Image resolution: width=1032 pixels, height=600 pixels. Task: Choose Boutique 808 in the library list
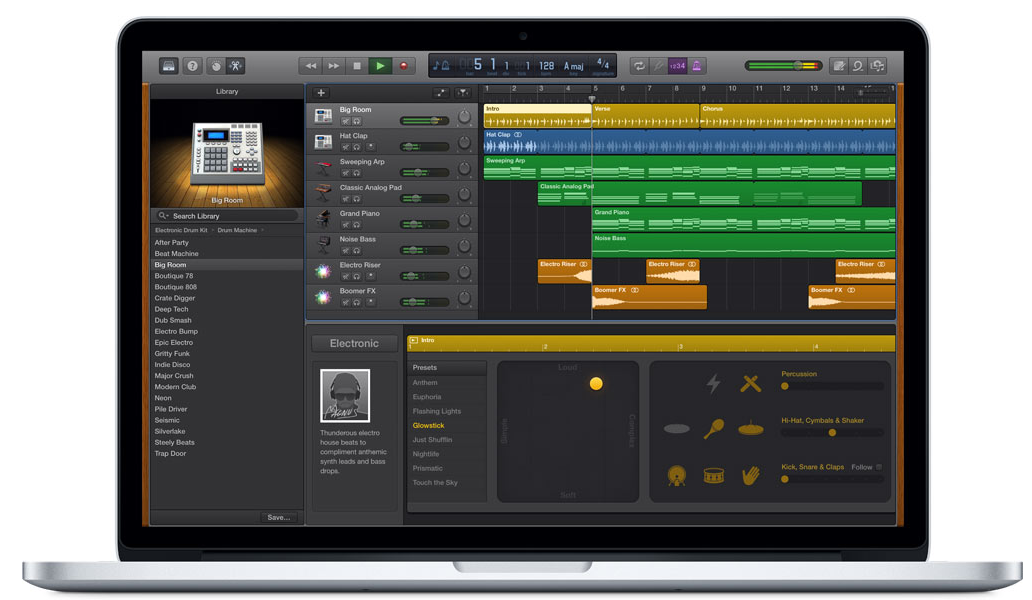coord(176,287)
